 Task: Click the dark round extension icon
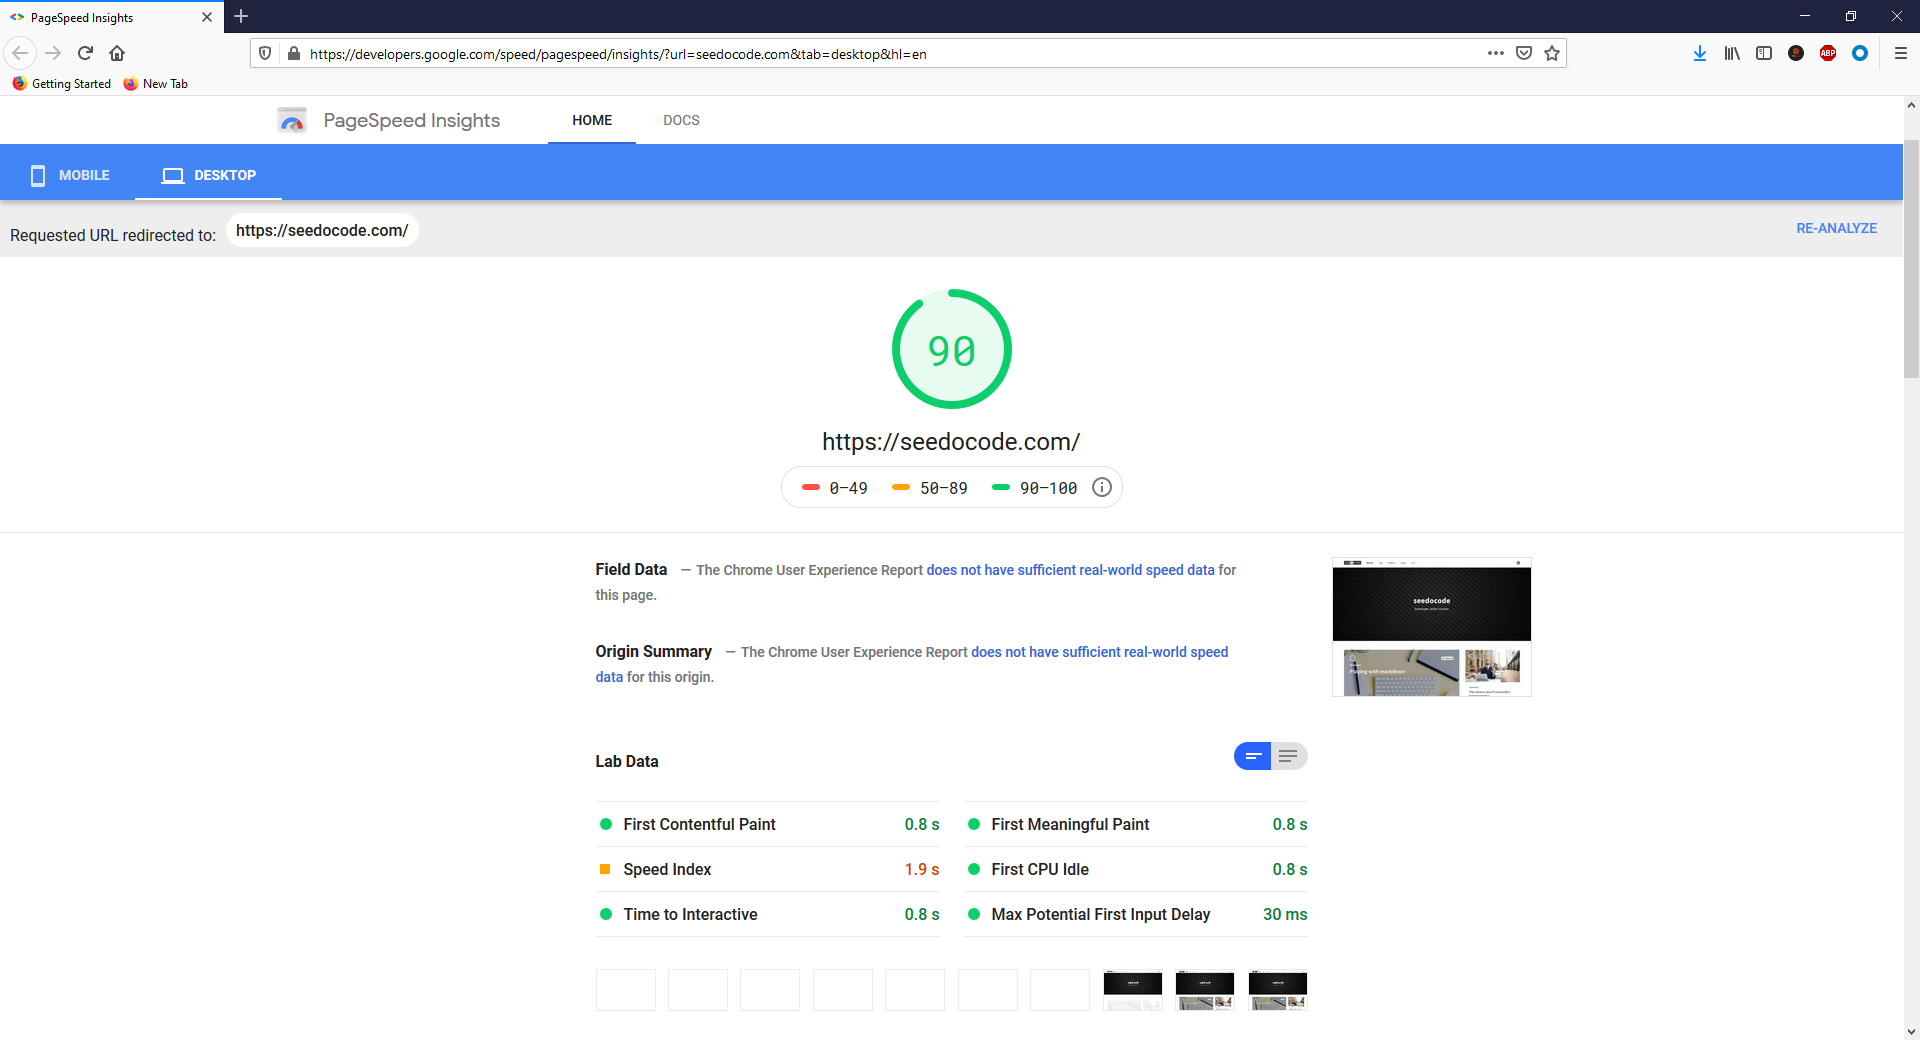(x=1796, y=53)
